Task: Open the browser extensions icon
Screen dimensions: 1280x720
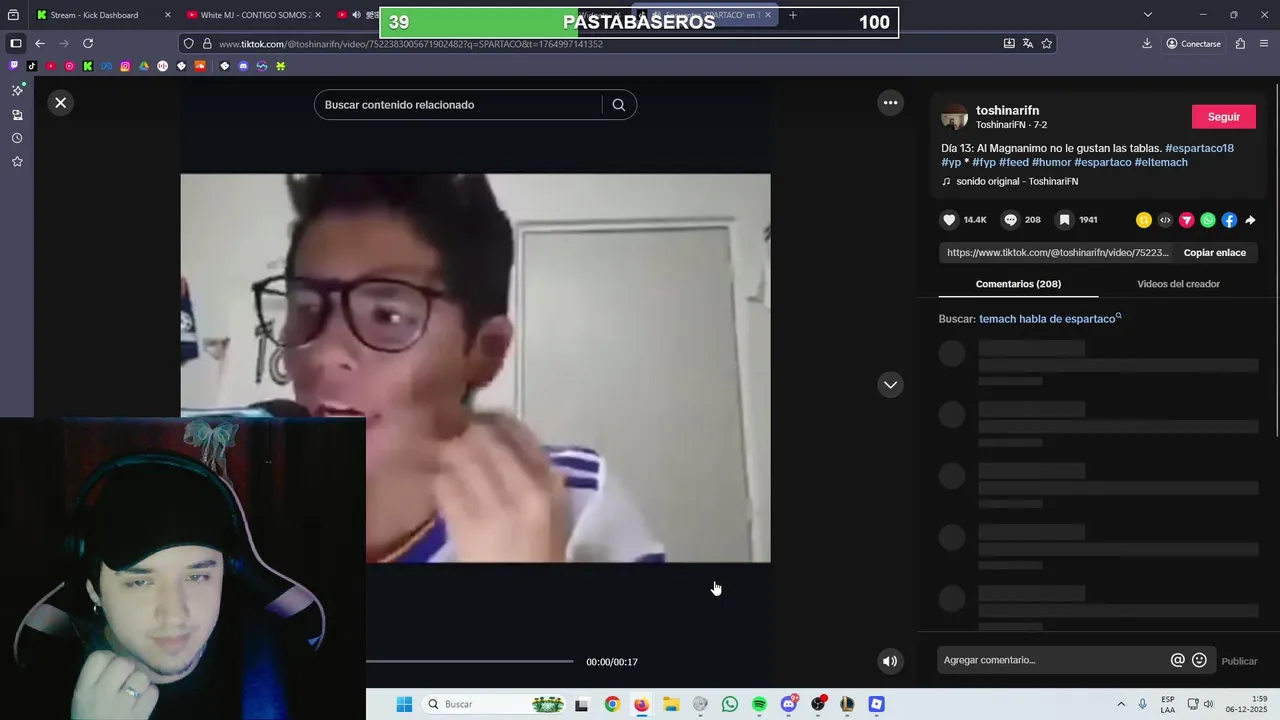Action: [x=1240, y=43]
